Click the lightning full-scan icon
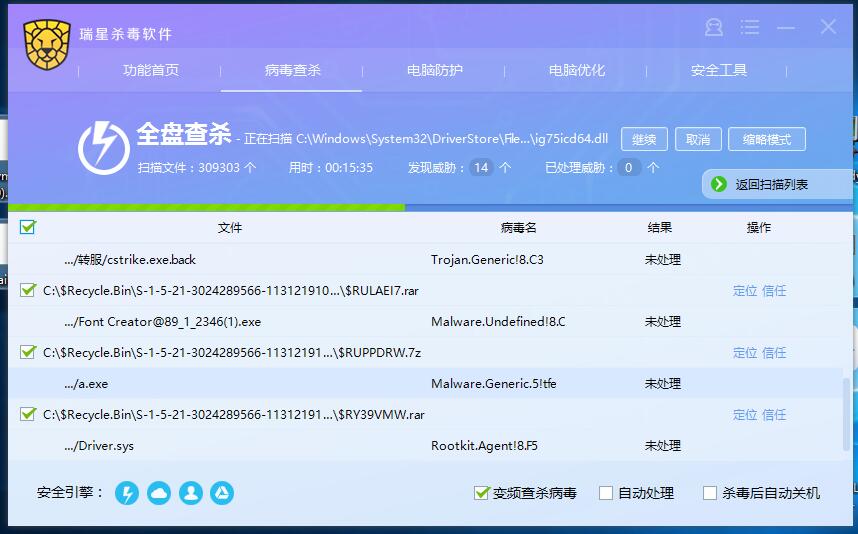This screenshot has height=534, width=858. pos(104,148)
